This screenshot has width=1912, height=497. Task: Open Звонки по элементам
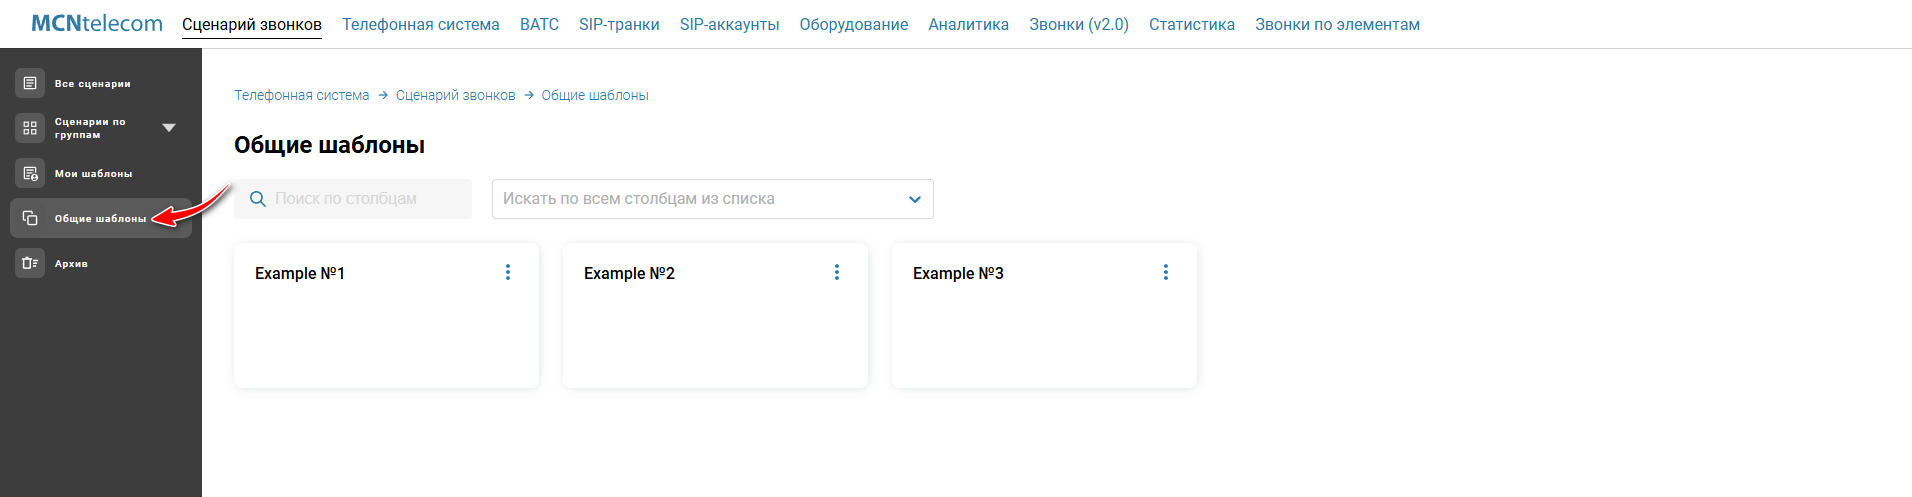pyautogui.click(x=1338, y=24)
